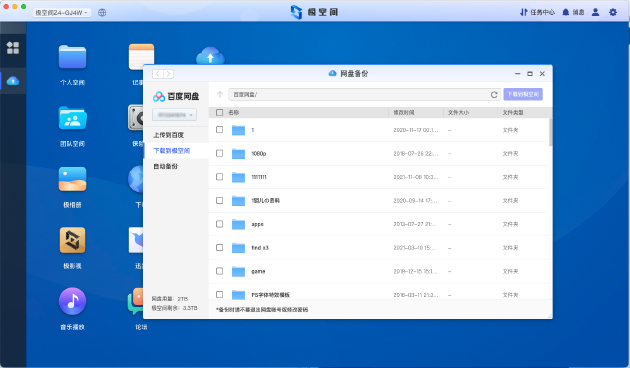Go forward with the right arrow

(168, 74)
